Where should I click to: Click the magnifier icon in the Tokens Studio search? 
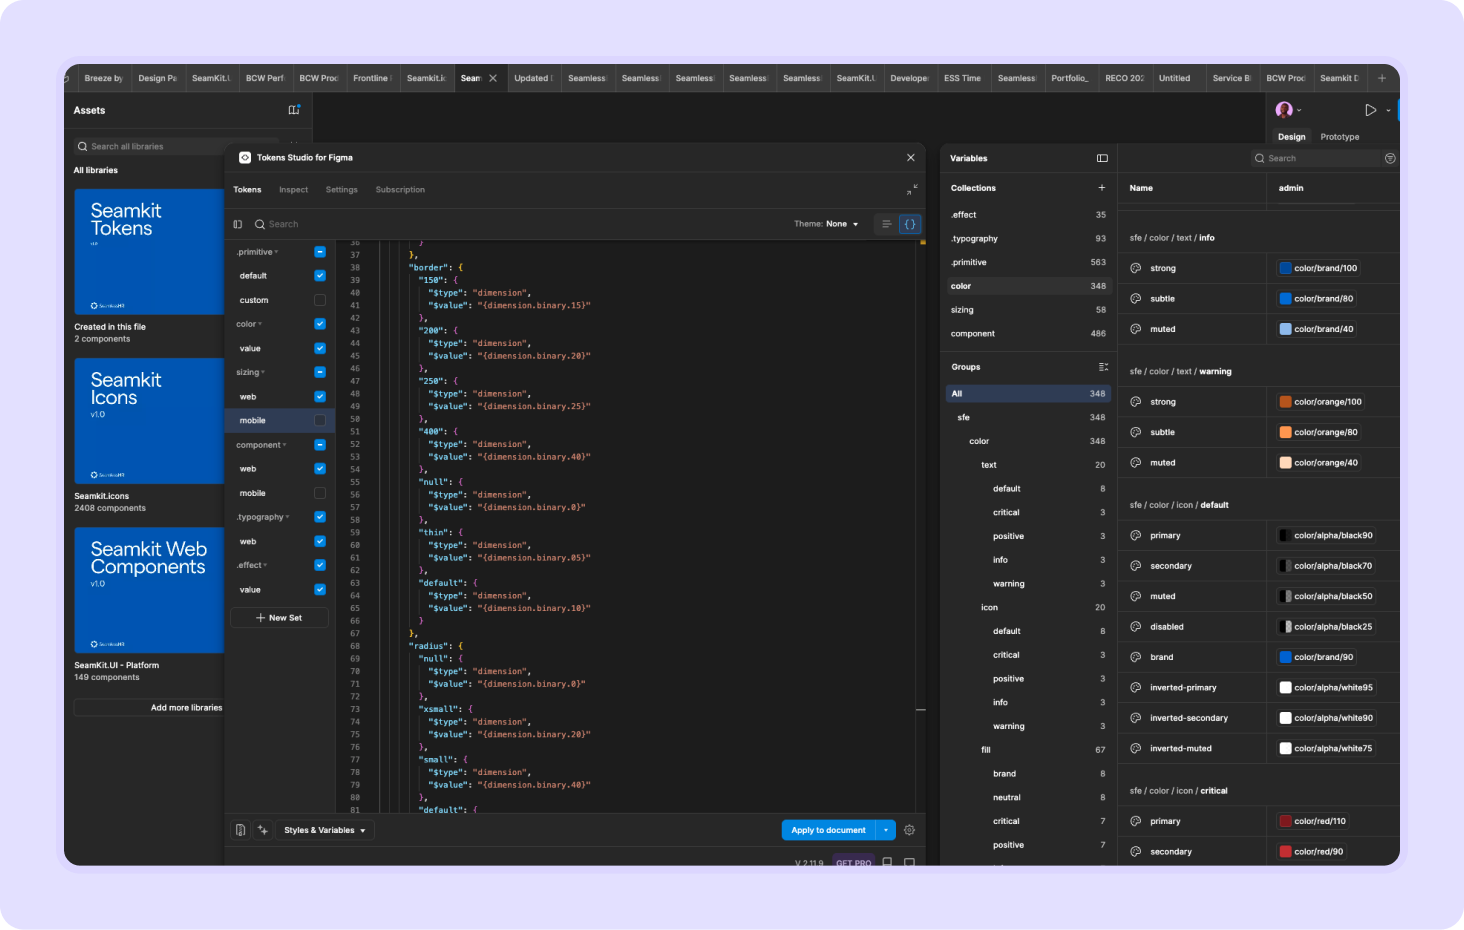[260, 224]
